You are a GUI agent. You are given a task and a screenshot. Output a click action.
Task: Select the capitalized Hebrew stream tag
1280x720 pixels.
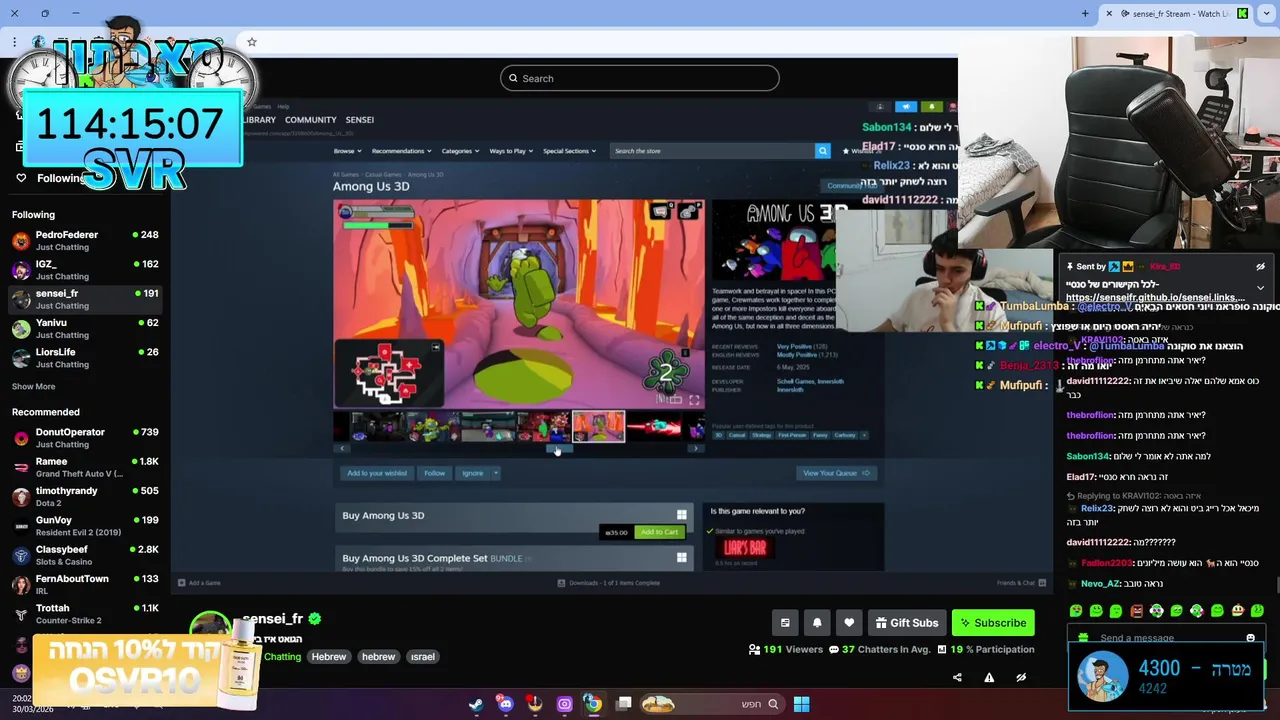click(x=329, y=657)
